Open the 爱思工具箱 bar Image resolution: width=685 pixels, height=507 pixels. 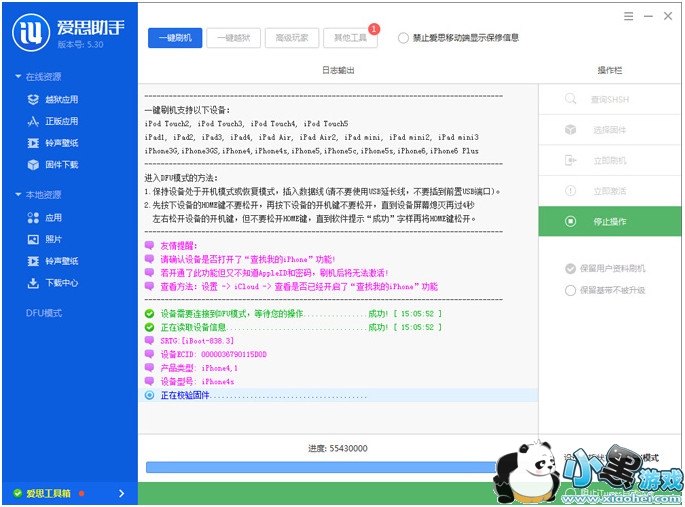point(70,493)
